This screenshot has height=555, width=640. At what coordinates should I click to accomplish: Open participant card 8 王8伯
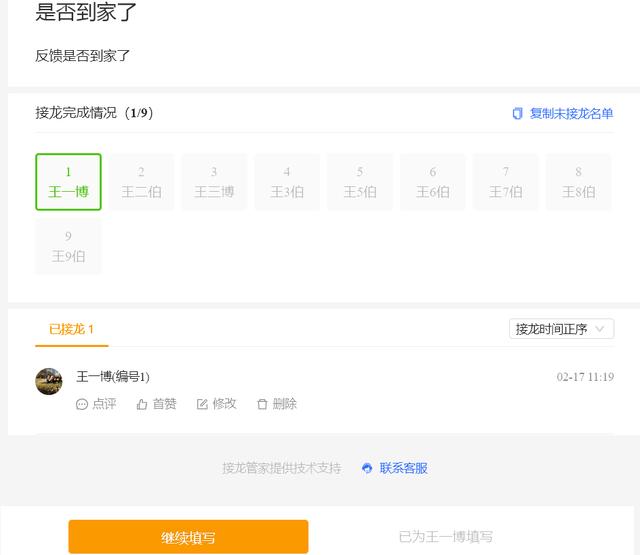pos(578,182)
